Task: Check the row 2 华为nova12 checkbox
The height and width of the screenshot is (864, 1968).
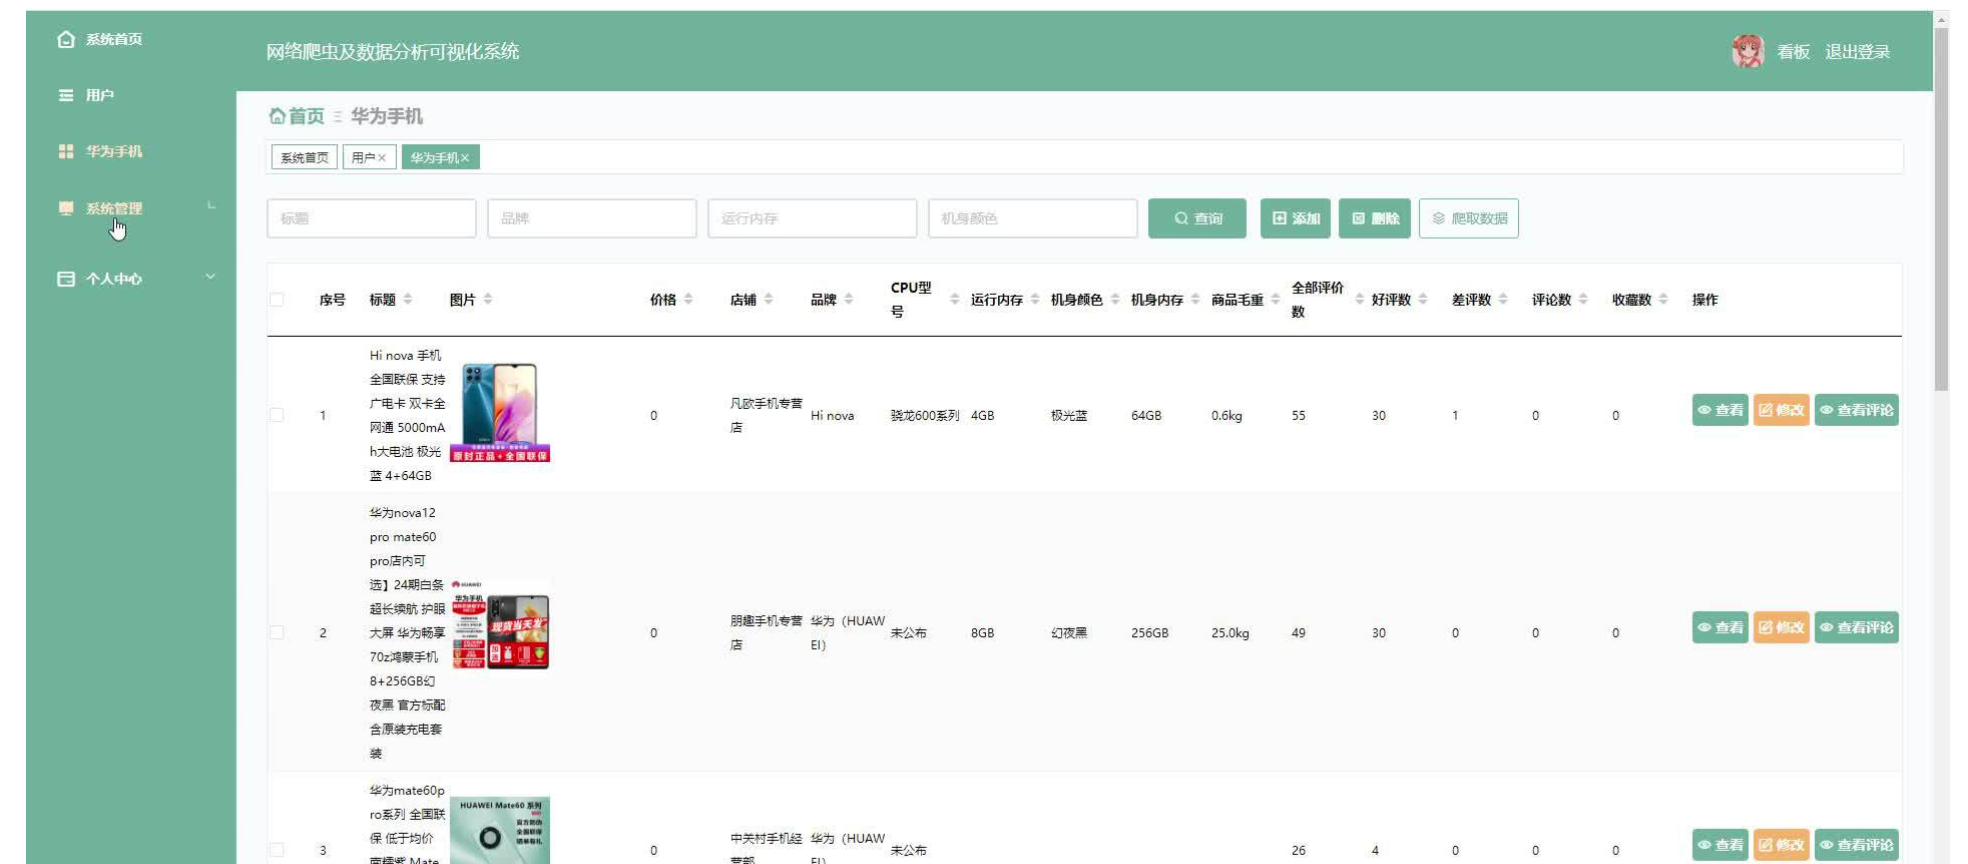Action: pos(277,632)
